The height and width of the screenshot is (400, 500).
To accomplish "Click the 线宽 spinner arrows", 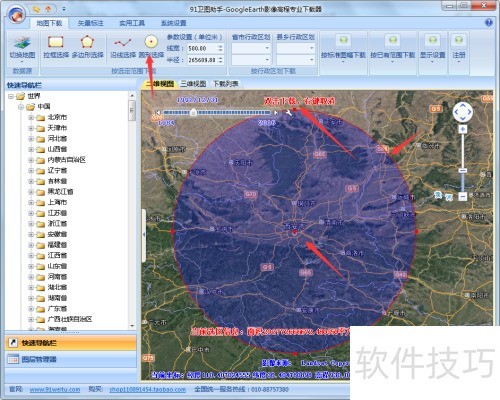I will click(x=220, y=48).
